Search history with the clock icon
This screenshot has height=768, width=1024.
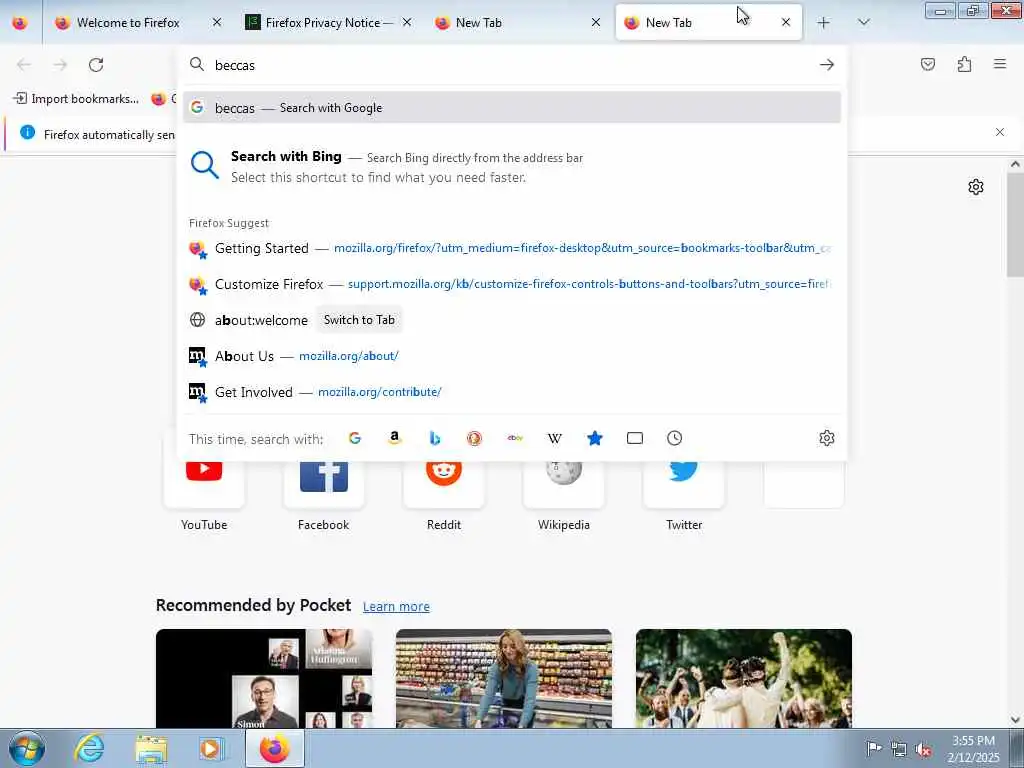[675, 438]
